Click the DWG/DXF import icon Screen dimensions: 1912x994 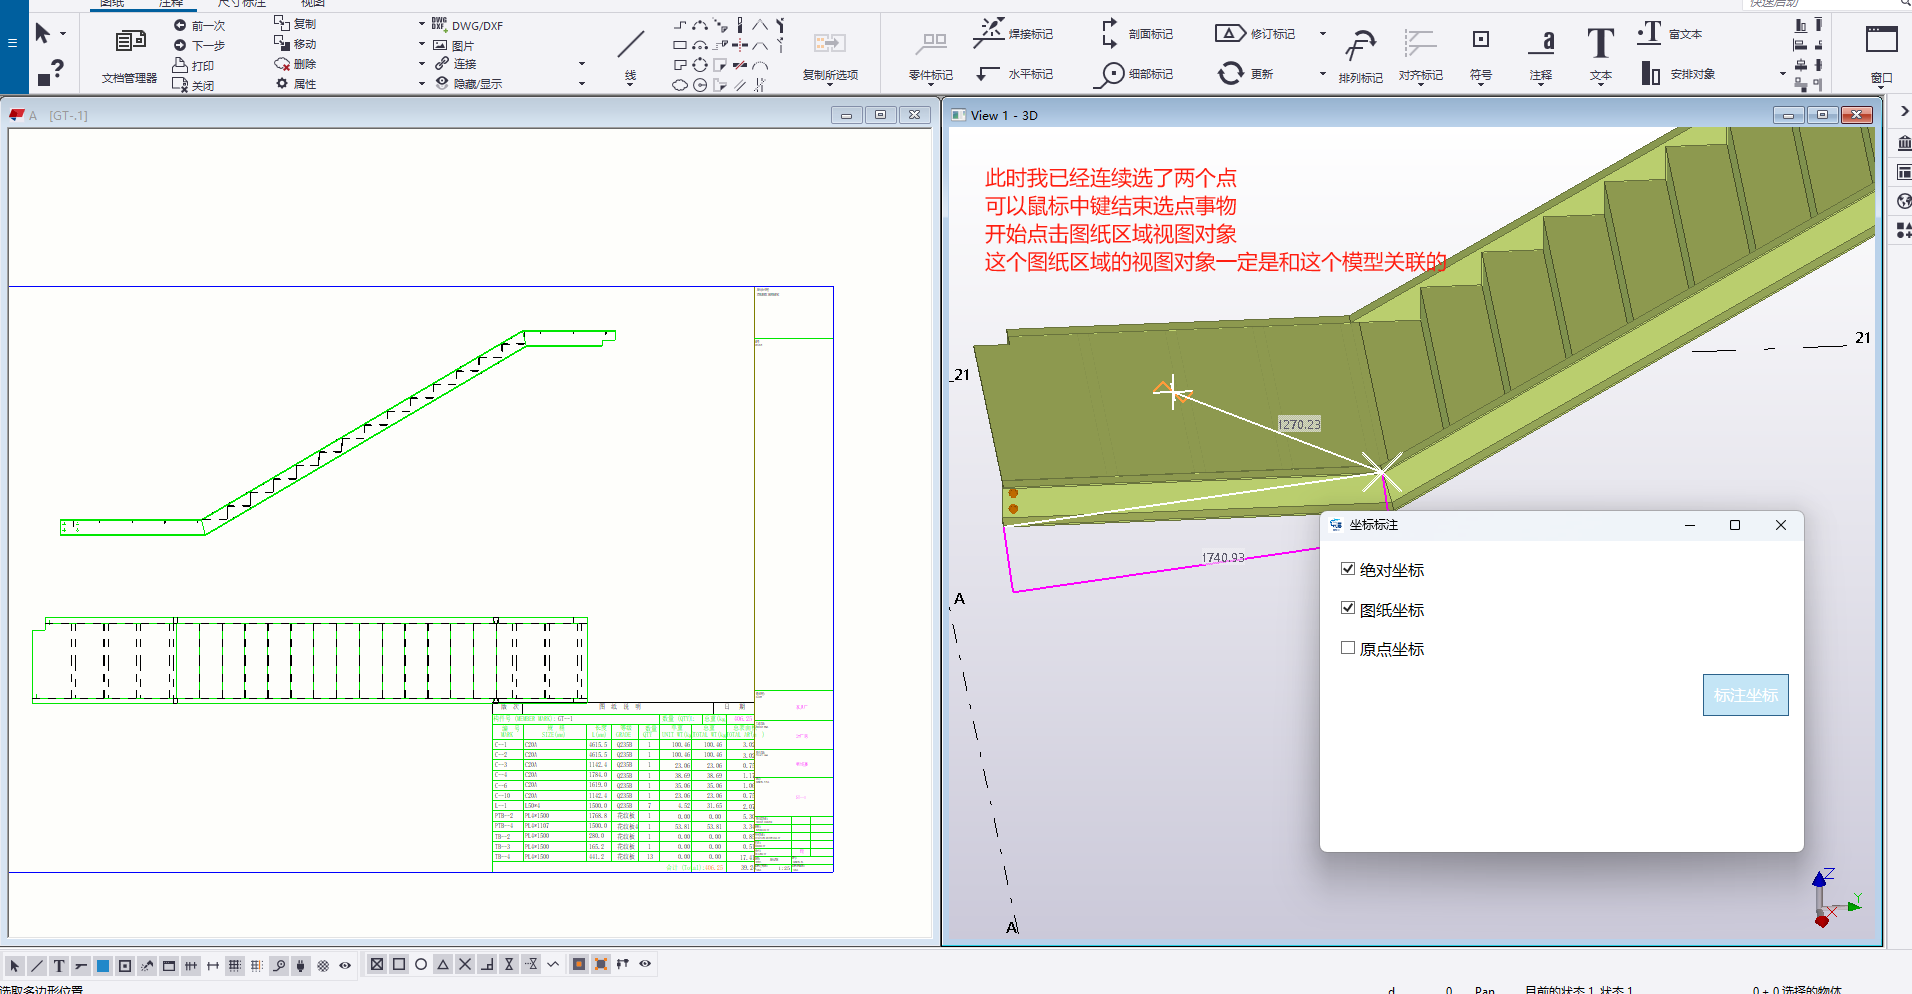(439, 24)
